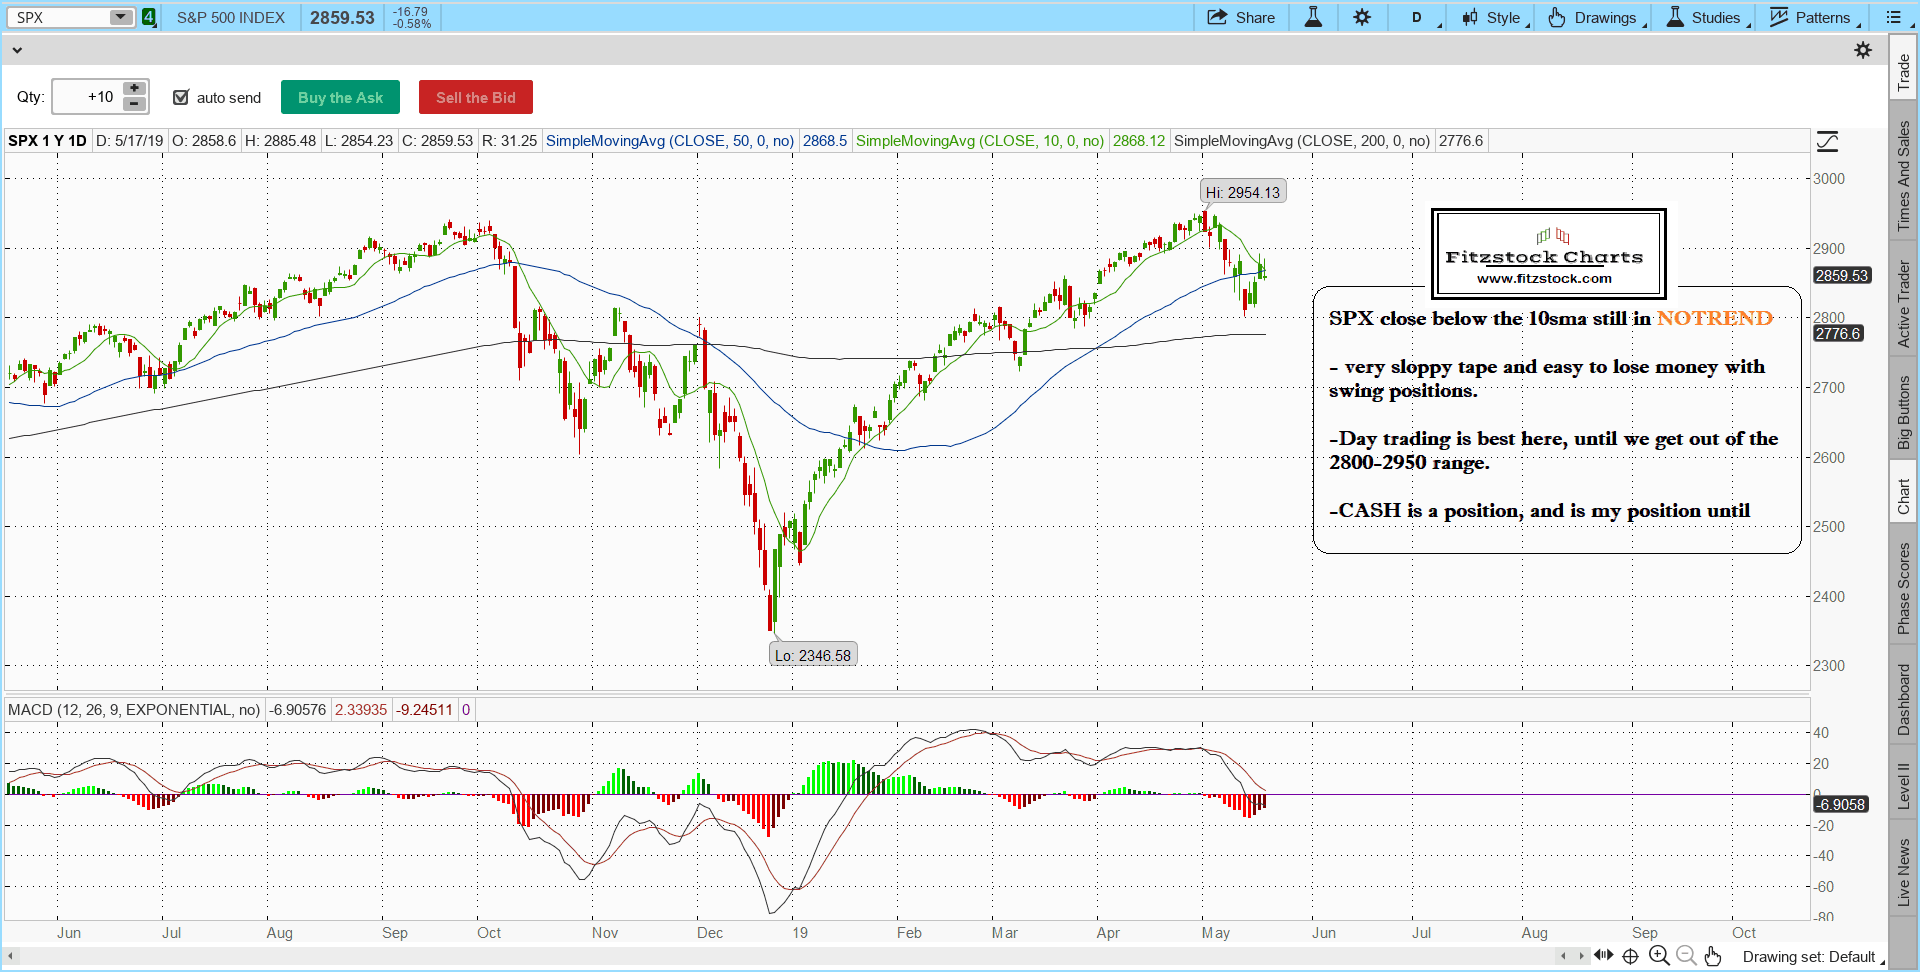This screenshot has height=972, width=1920.
Task: Increase quantity with the plus stepper
Action: (133, 89)
